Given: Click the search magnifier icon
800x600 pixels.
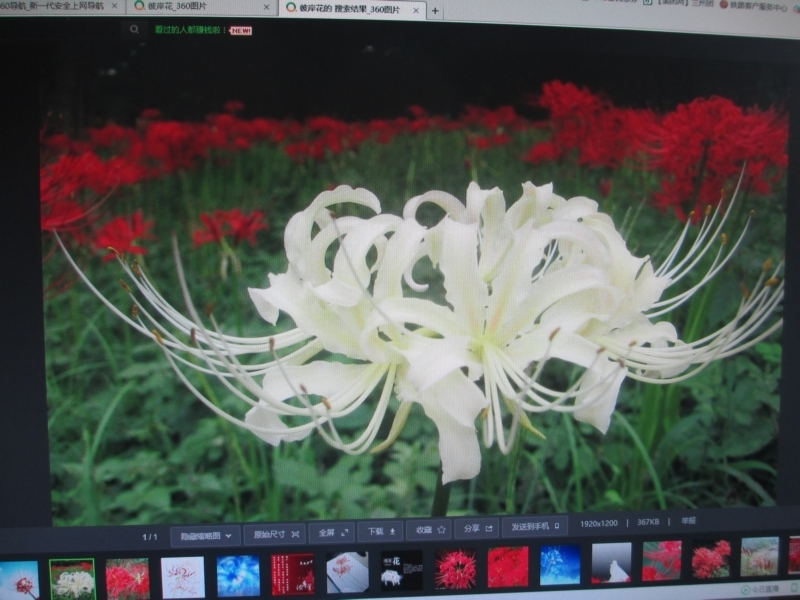Looking at the screenshot, I should pos(135,29).
